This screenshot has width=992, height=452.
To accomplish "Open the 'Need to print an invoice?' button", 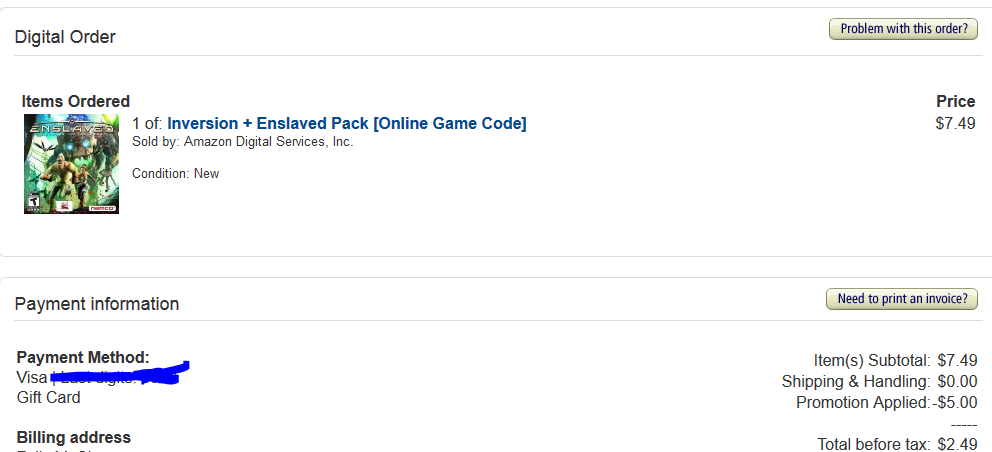I will 902,299.
